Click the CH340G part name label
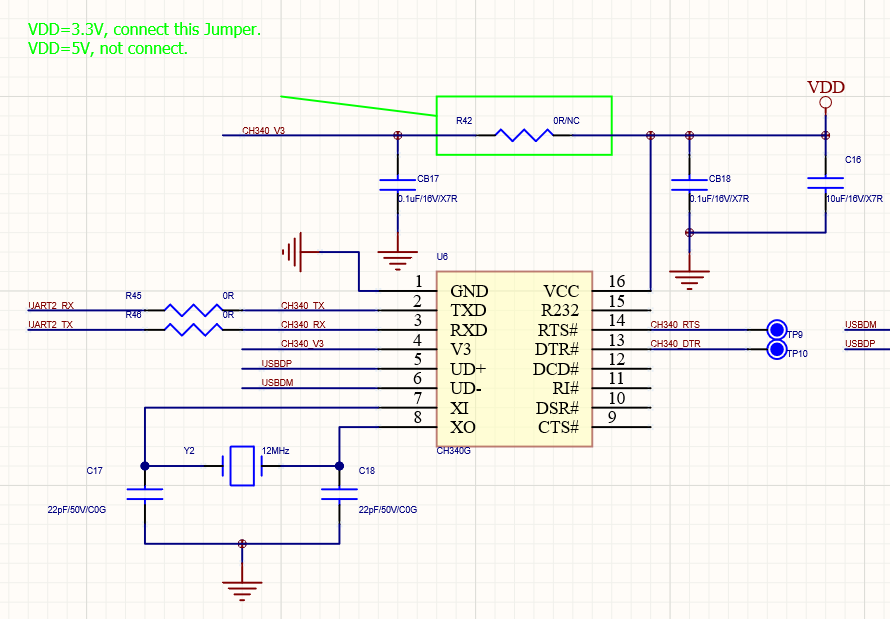The width and height of the screenshot is (890, 619). 454,451
